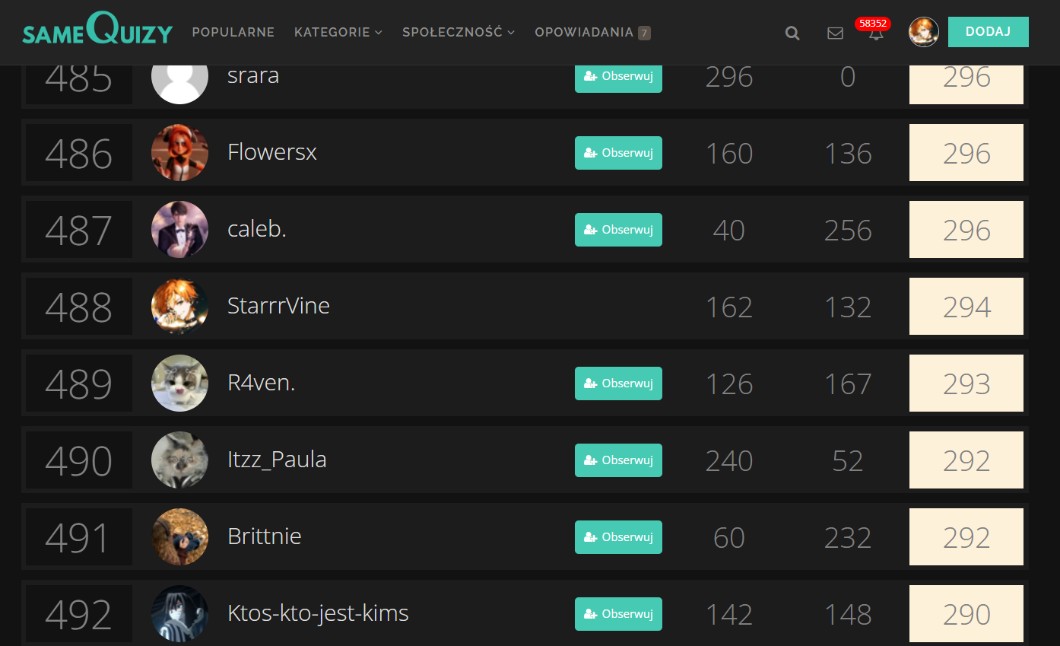Toggle Obserwuj for Itzz_Paula

click(618, 460)
